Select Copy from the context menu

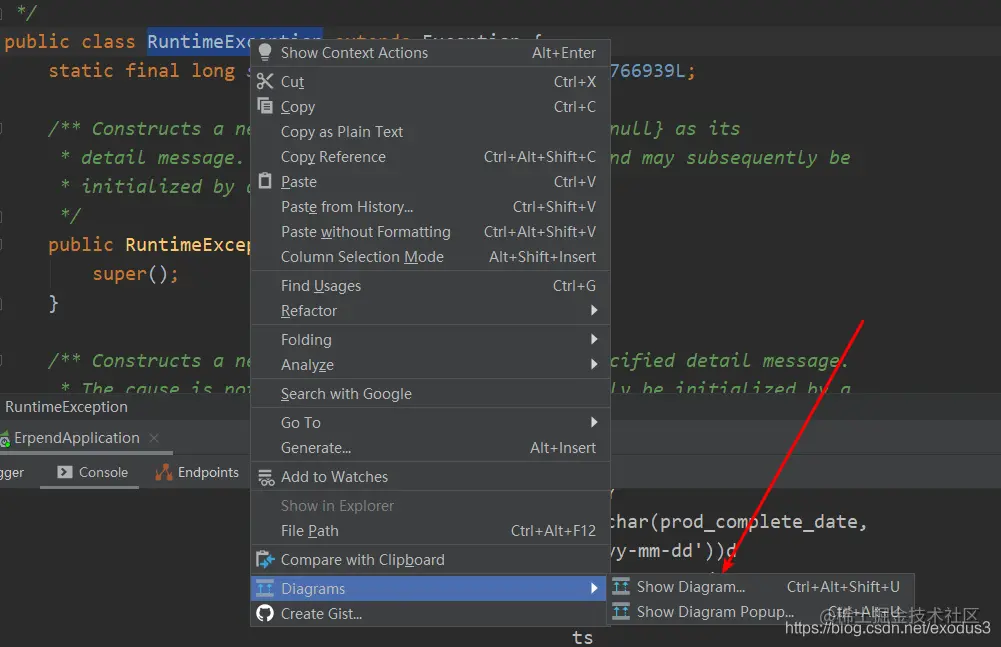coord(431,107)
